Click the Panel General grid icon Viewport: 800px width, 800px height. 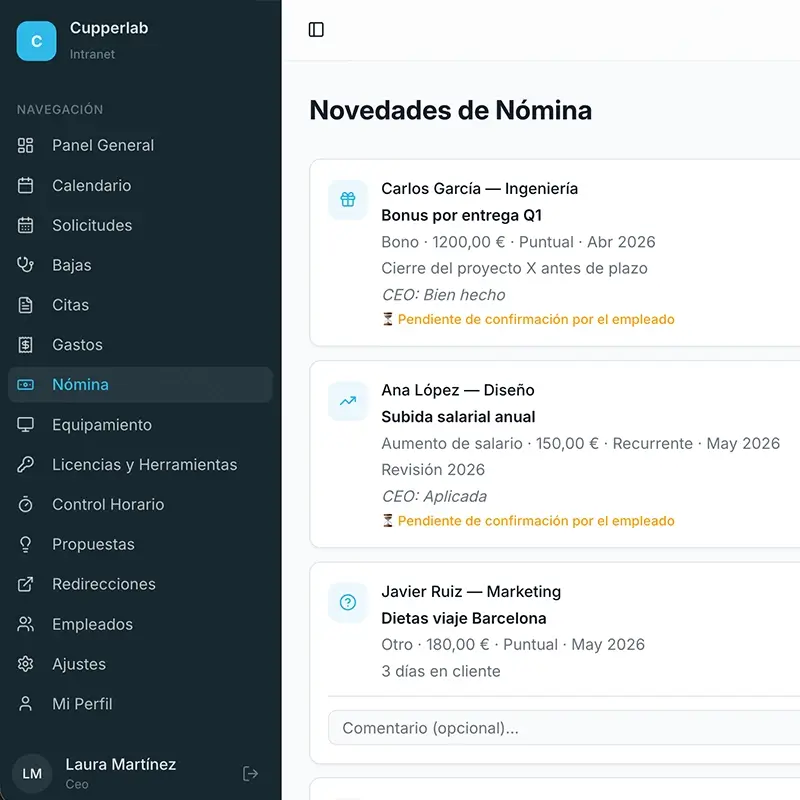point(25,145)
